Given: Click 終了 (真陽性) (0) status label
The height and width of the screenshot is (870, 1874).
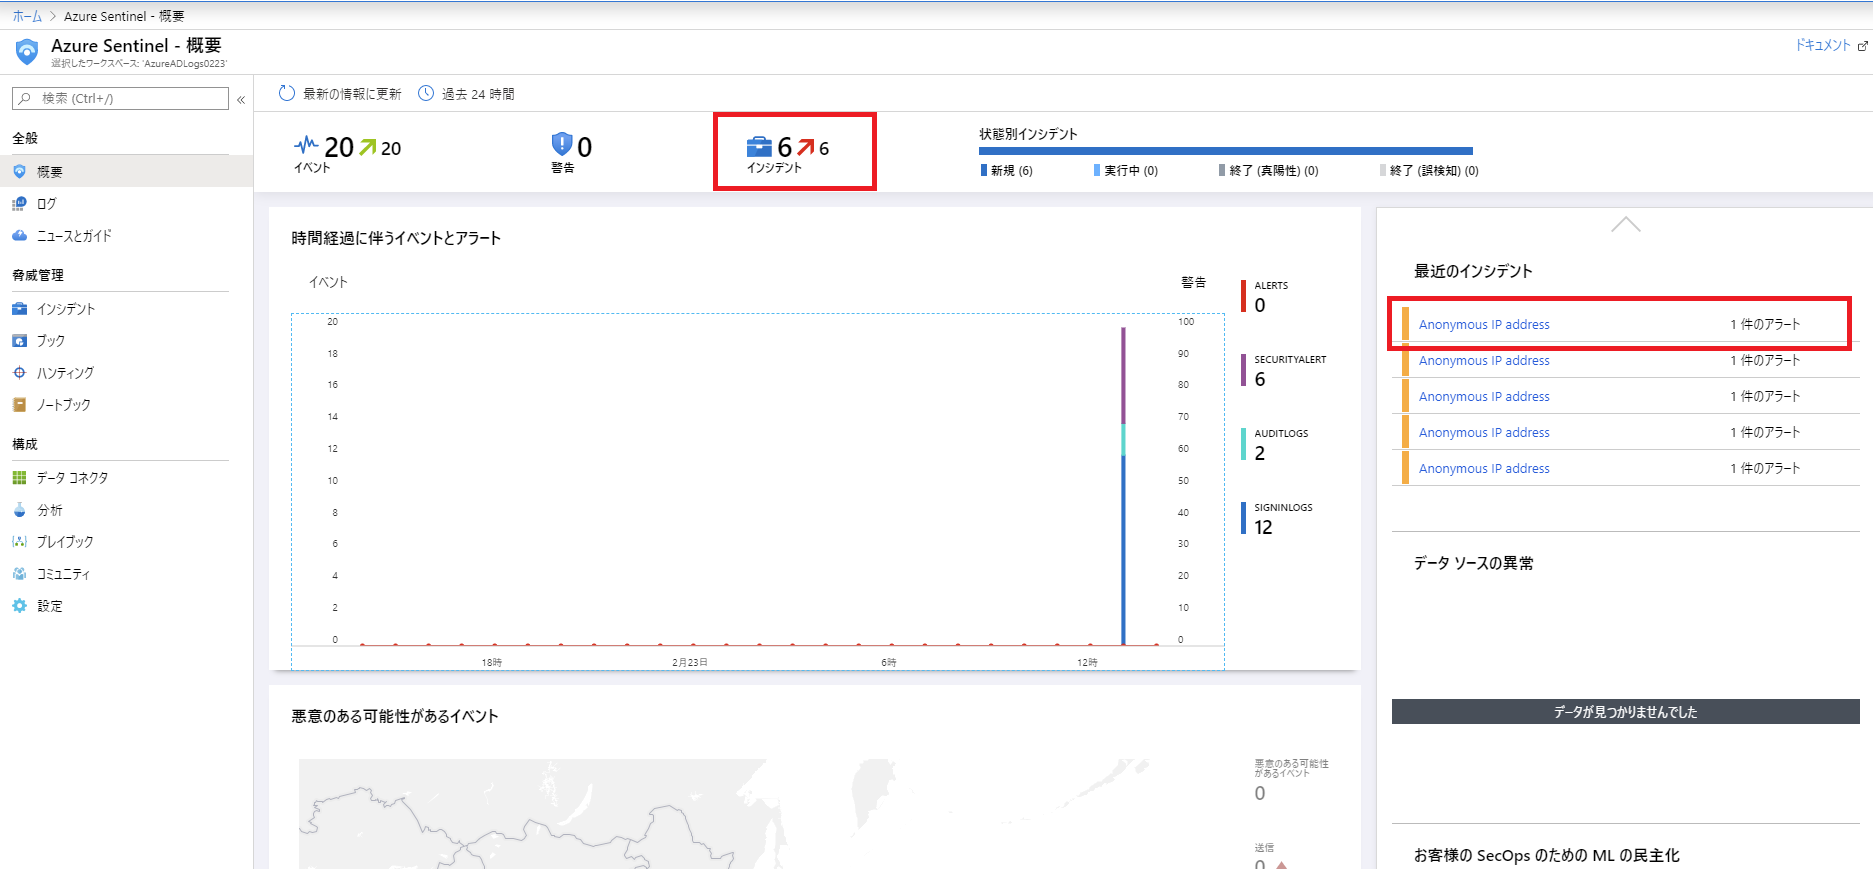Looking at the screenshot, I should pyautogui.click(x=1274, y=171).
